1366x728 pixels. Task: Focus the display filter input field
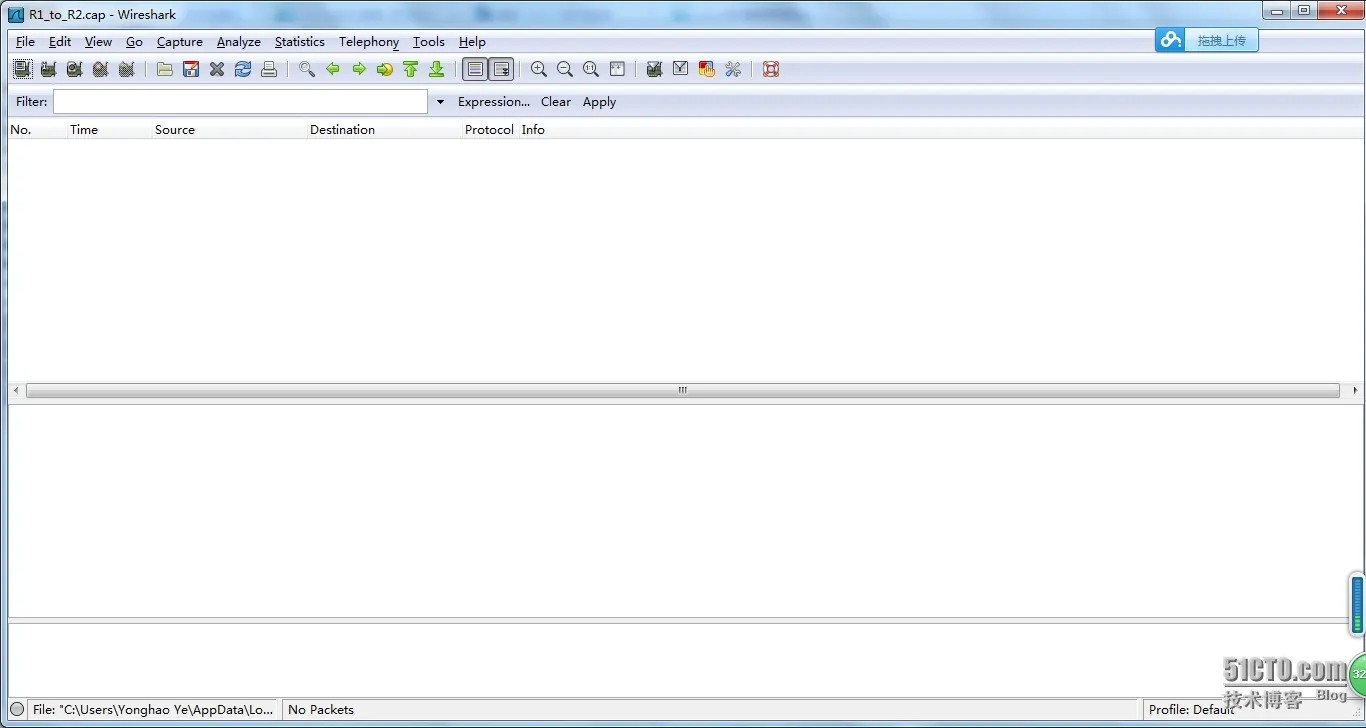tap(240, 102)
